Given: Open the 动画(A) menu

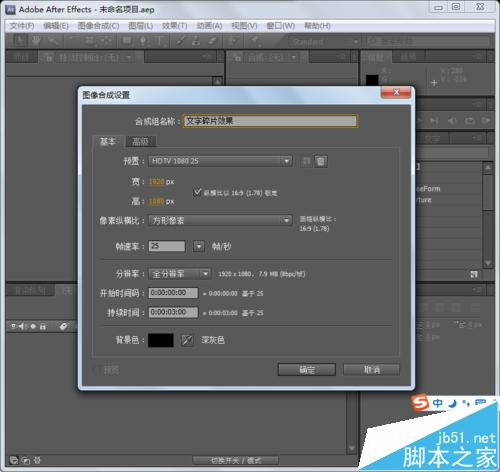Looking at the screenshot, I should 209,26.
